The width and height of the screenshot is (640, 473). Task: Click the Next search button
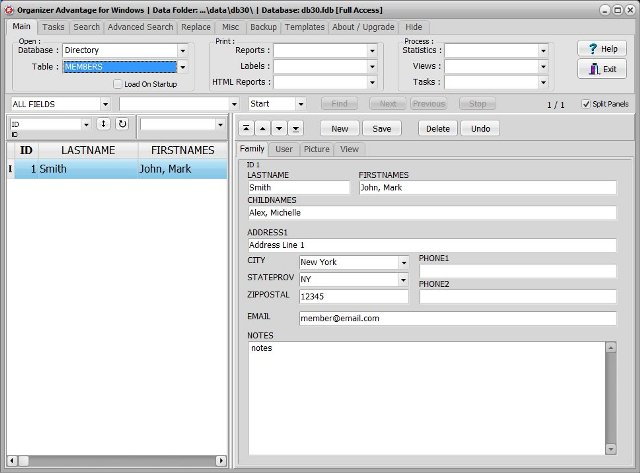tap(388, 104)
